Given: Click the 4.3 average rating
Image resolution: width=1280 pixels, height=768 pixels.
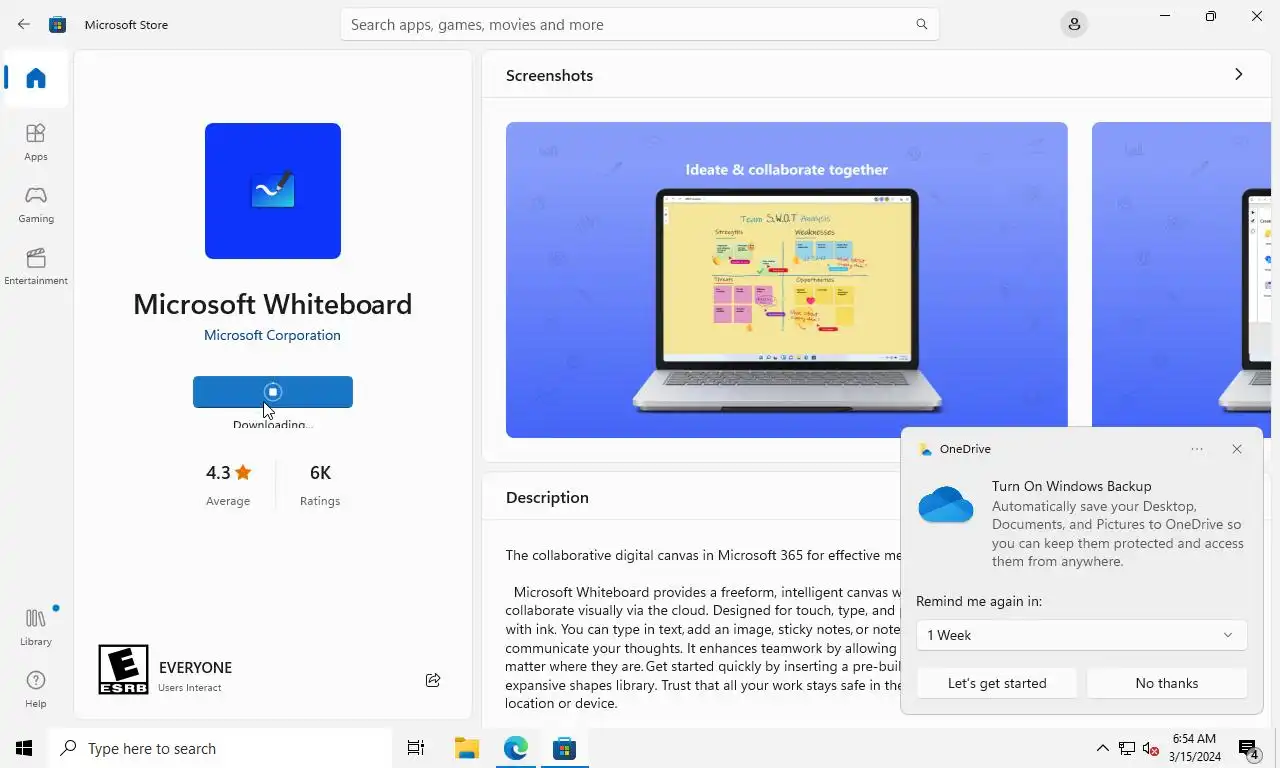Looking at the screenshot, I should pos(228,484).
